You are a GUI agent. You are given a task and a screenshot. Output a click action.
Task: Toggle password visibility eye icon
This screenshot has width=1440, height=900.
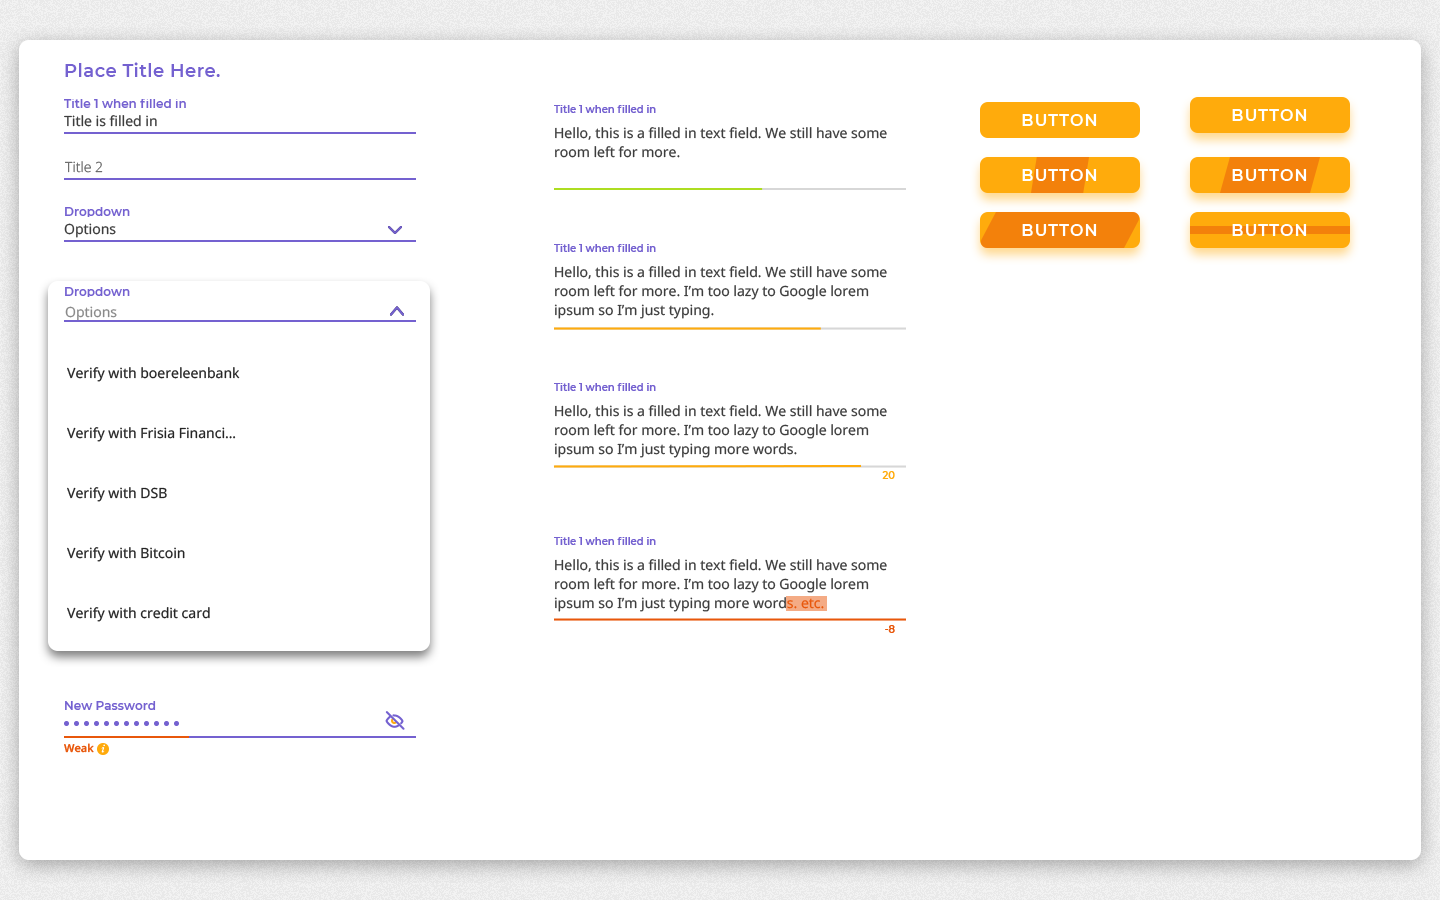click(395, 721)
